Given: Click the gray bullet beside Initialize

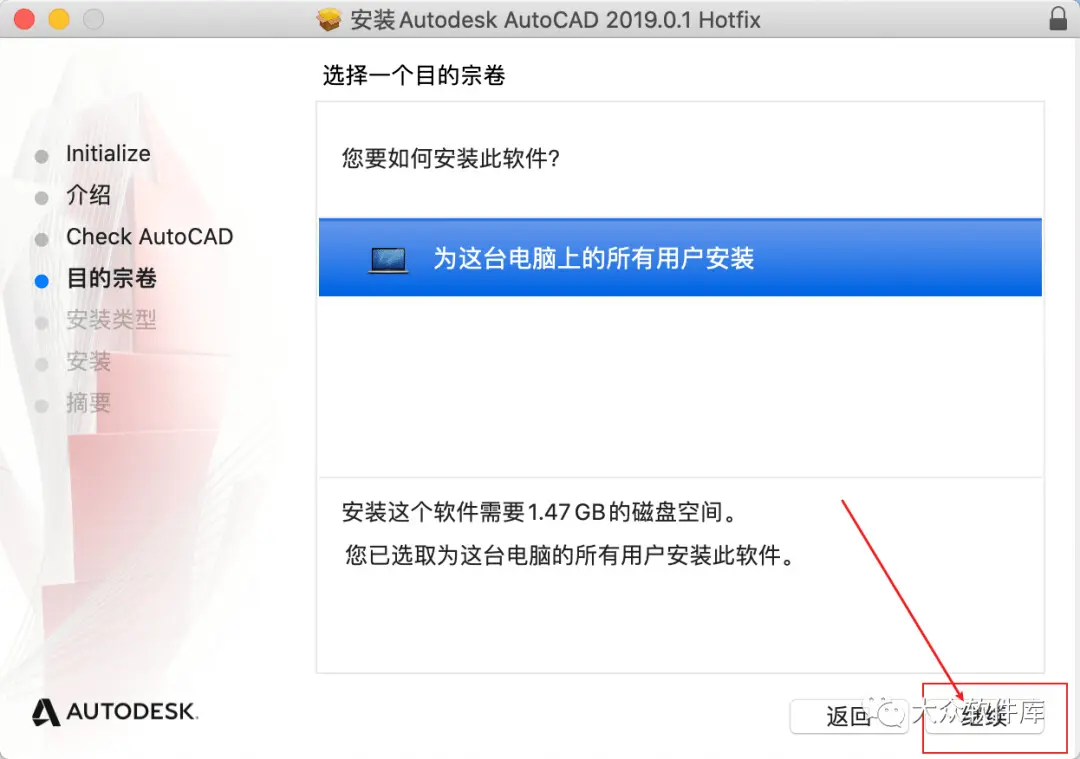Looking at the screenshot, I should point(41,157).
